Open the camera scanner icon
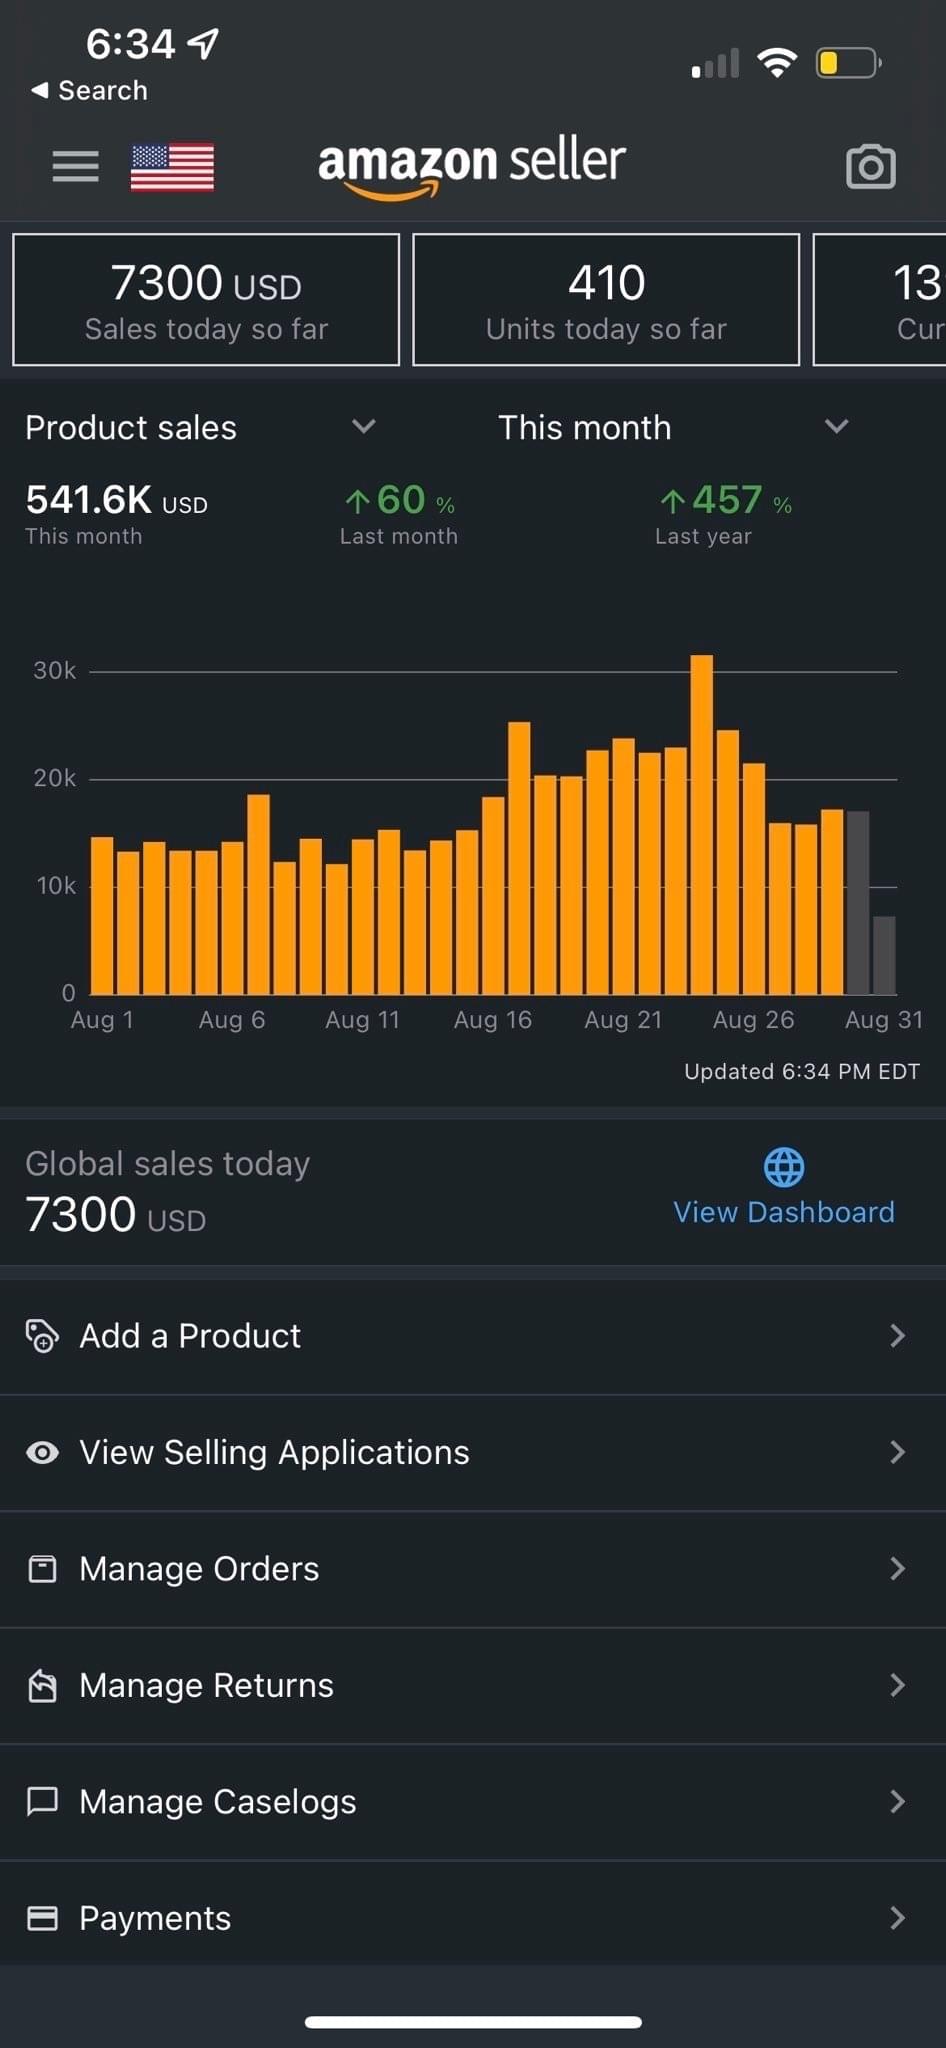This screenshot has width=946, height=2048. pyautogui.click(x=870, y=167)
